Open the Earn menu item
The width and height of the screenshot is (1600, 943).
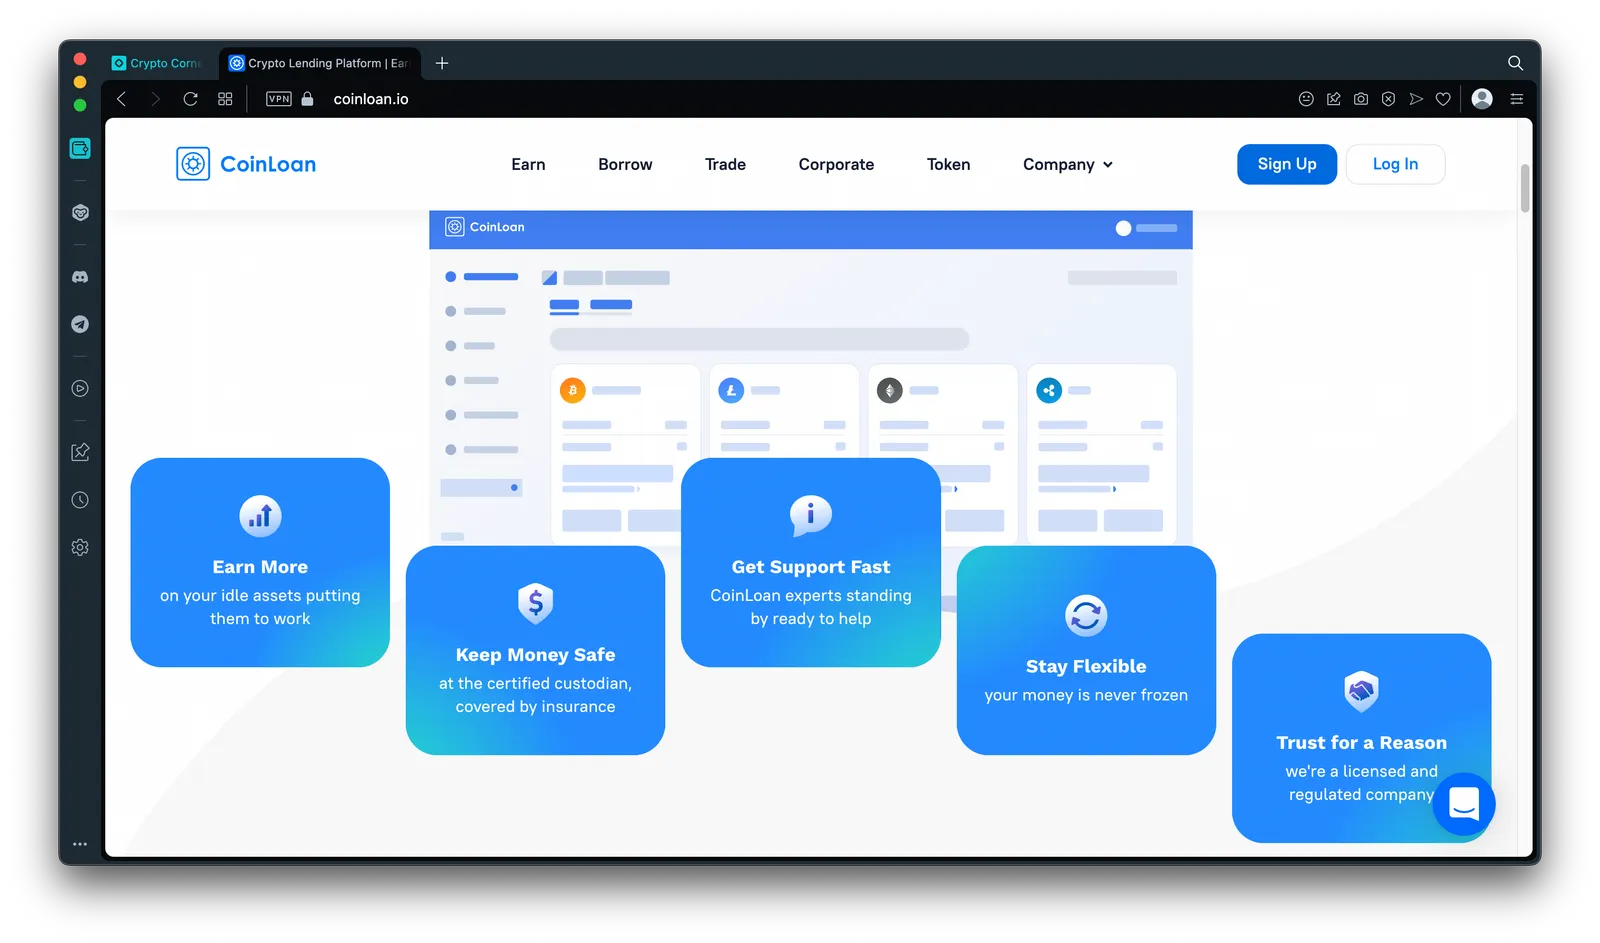pos(528,165)
